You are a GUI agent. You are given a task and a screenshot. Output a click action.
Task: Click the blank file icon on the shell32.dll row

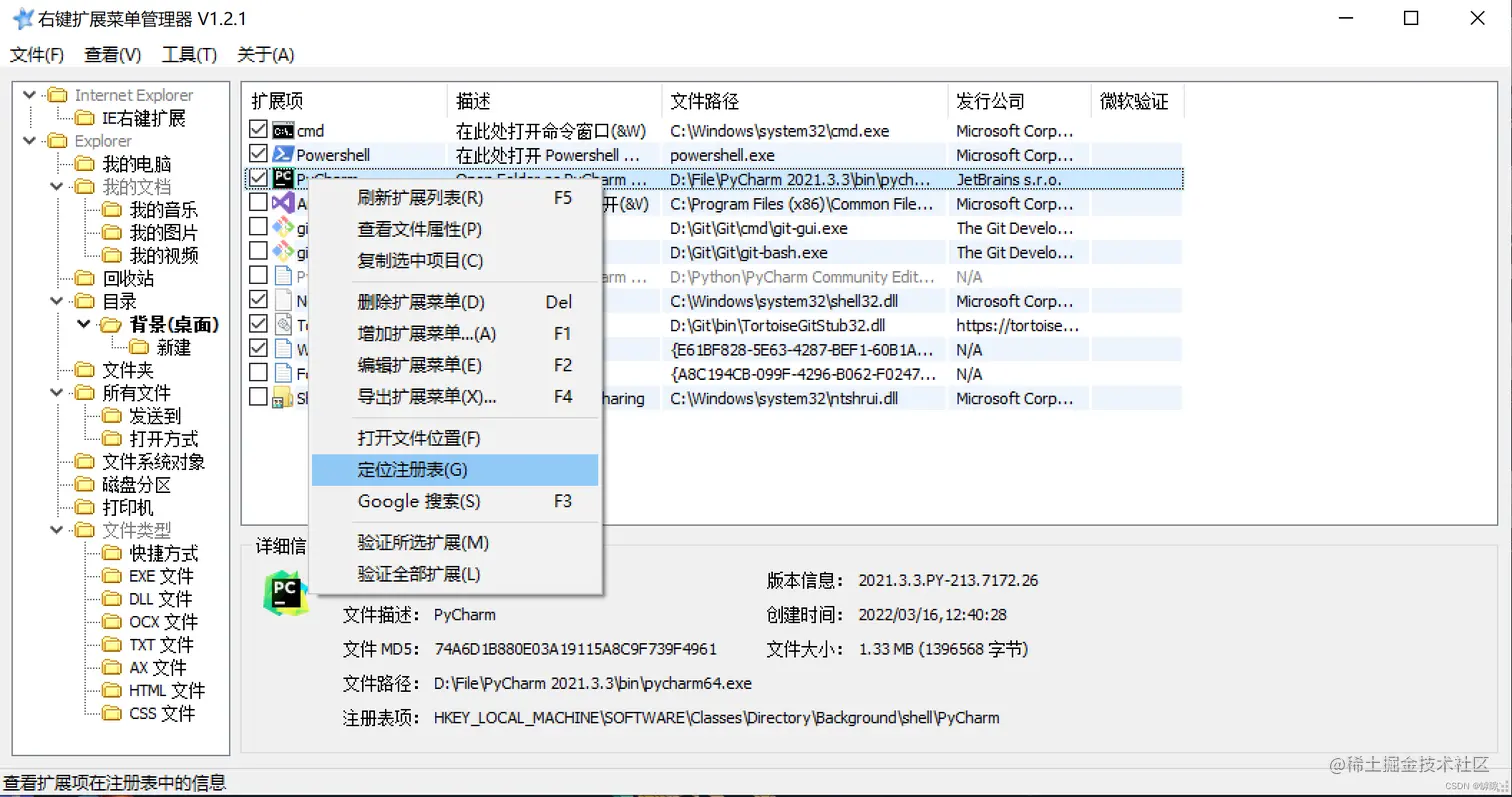(x=283, y=300)
